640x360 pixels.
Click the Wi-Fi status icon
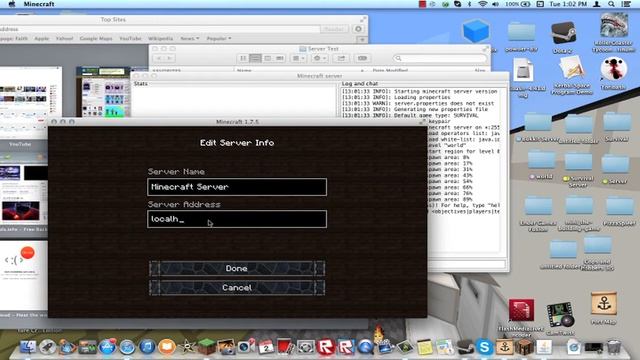point(482,4)
